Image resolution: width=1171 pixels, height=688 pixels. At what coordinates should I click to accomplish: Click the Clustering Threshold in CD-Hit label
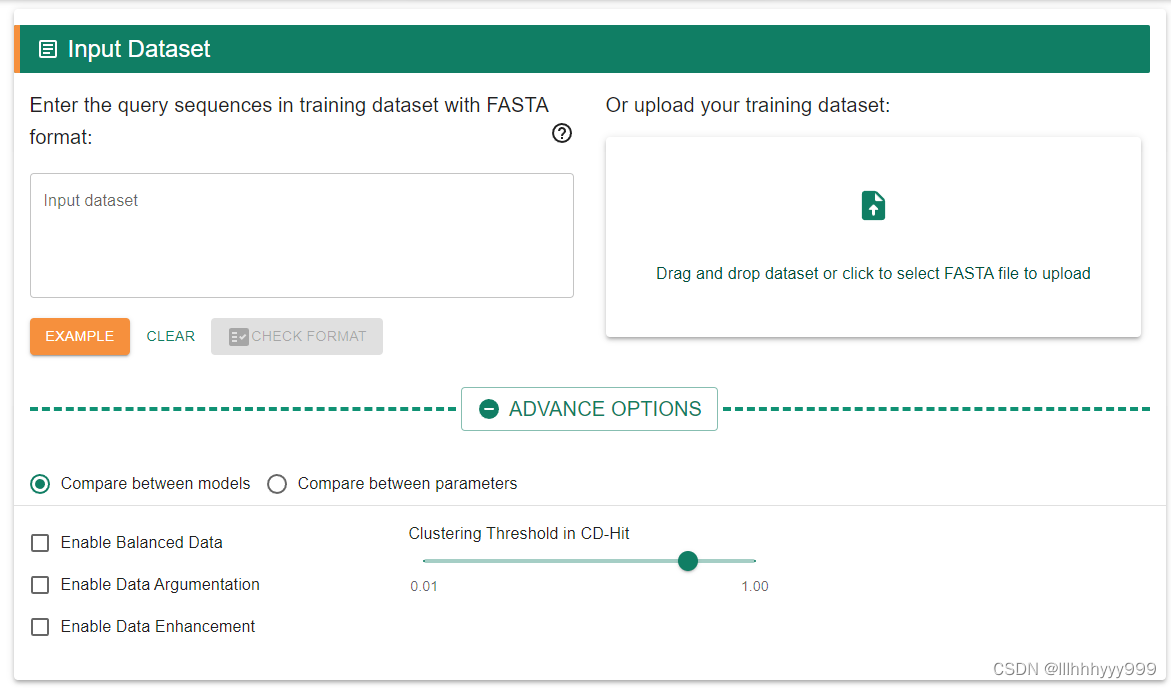pos(518,533)
